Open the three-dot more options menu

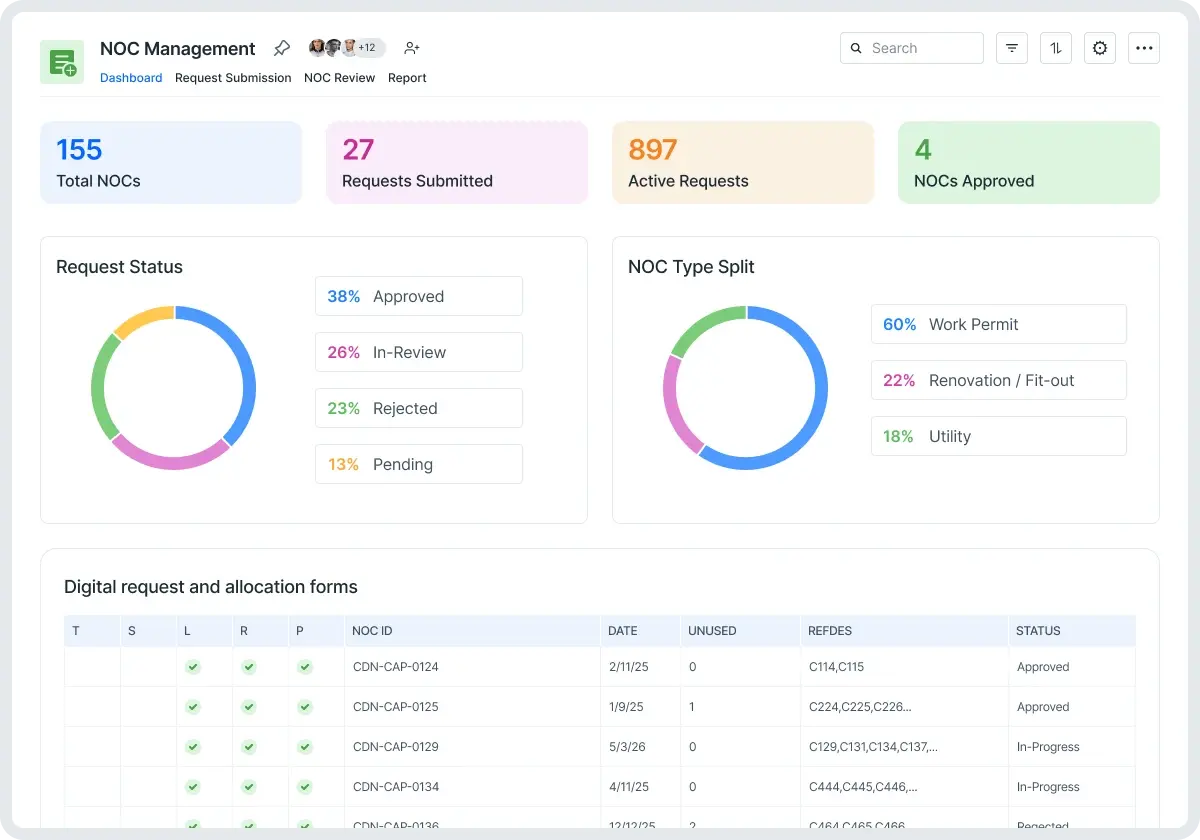coord(1144,48)
